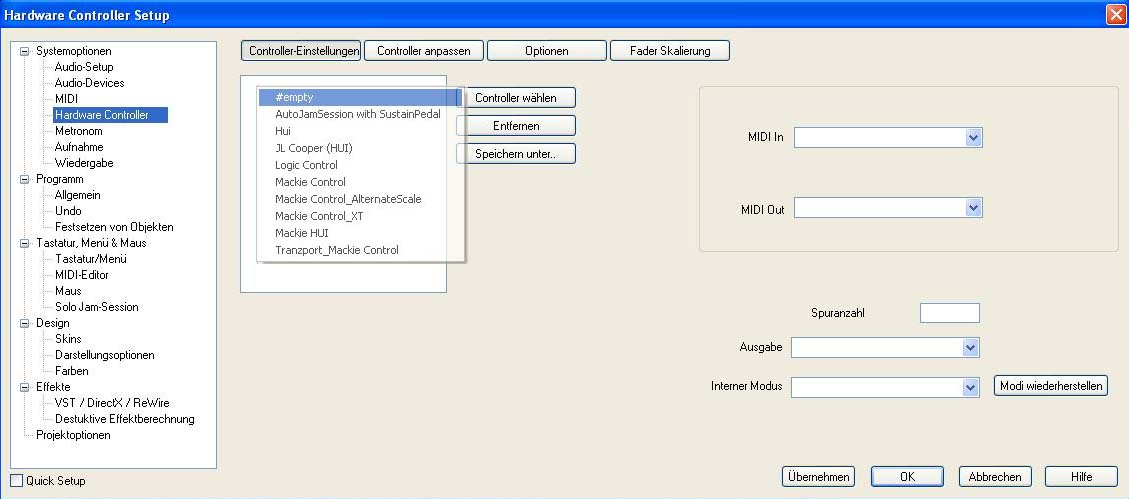This screenshot has height=499, width=1129.
Task: Collapse the Effekte tree node
Action: 26,387
